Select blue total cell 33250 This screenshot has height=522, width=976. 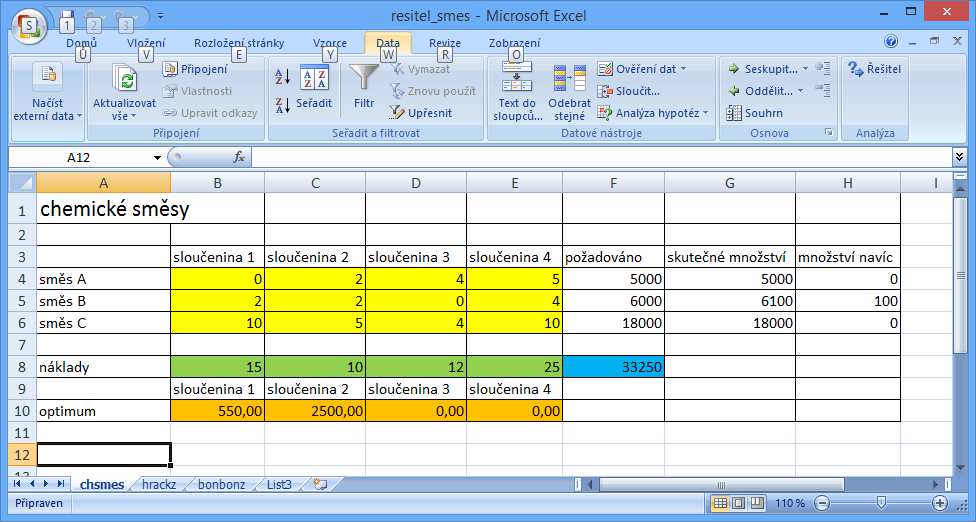point(613,367)
